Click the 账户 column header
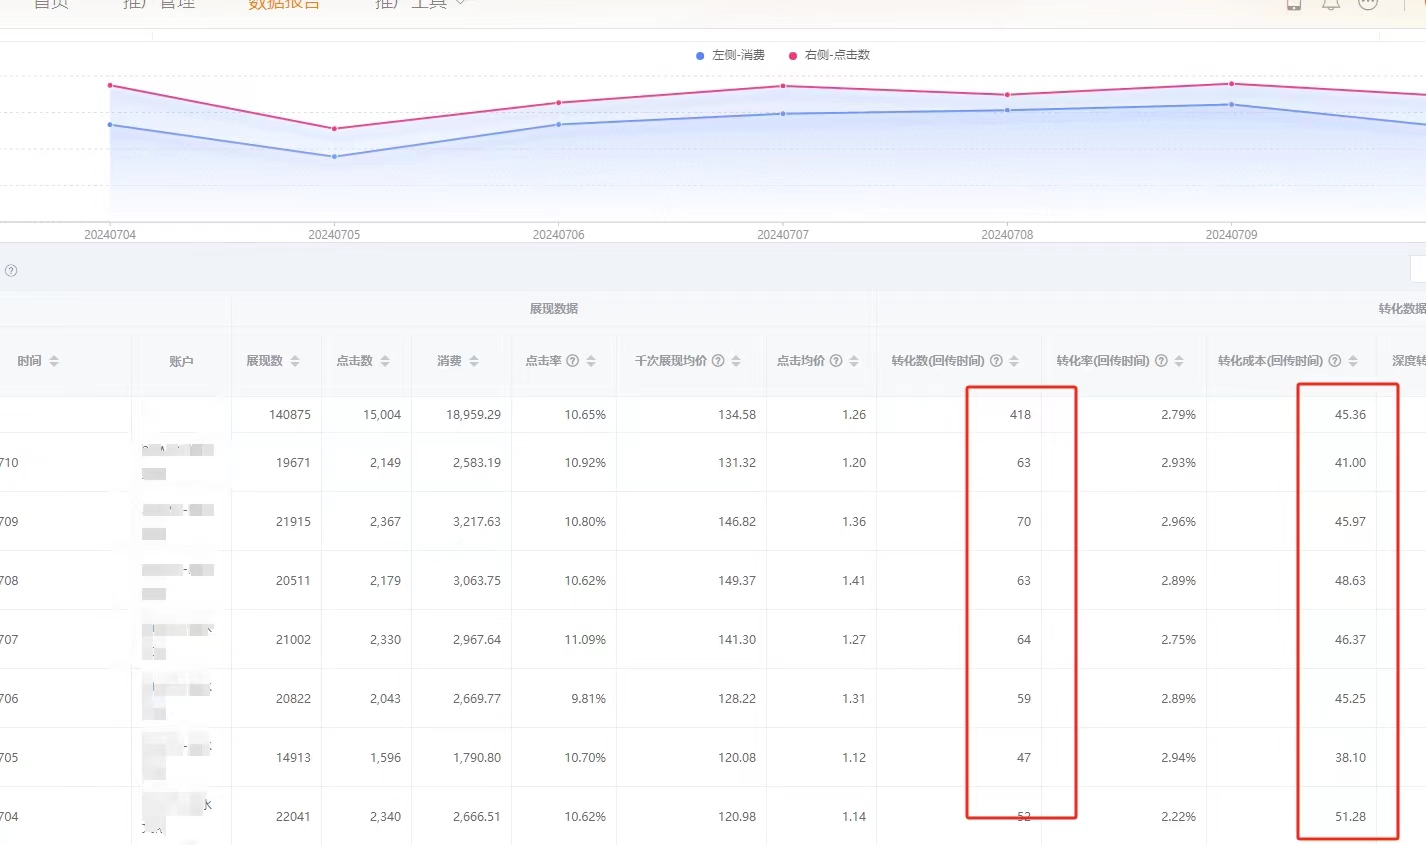 [x=181, y=361]
